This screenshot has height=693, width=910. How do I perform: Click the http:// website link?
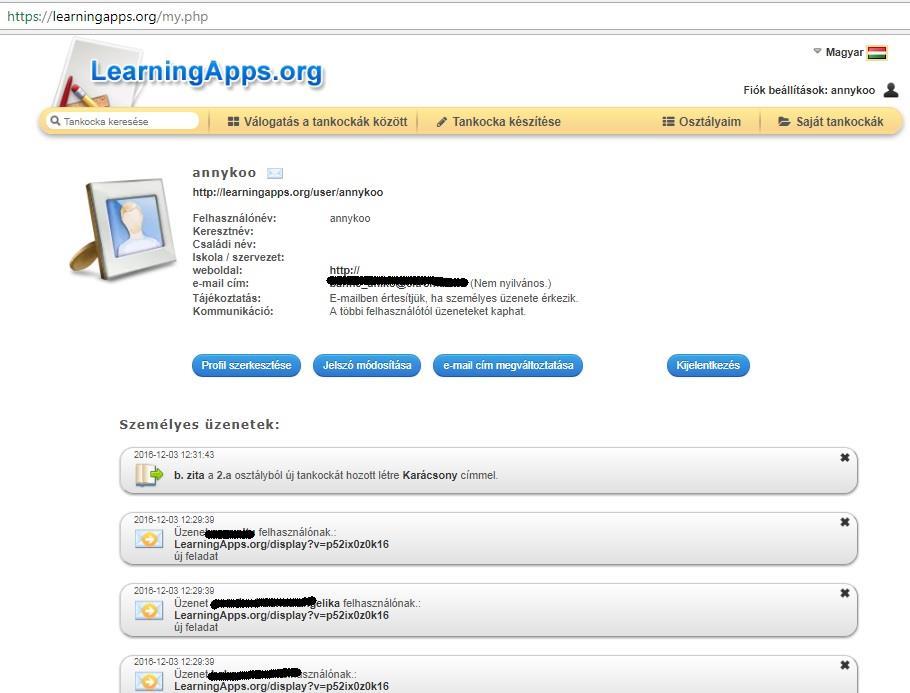344,270
